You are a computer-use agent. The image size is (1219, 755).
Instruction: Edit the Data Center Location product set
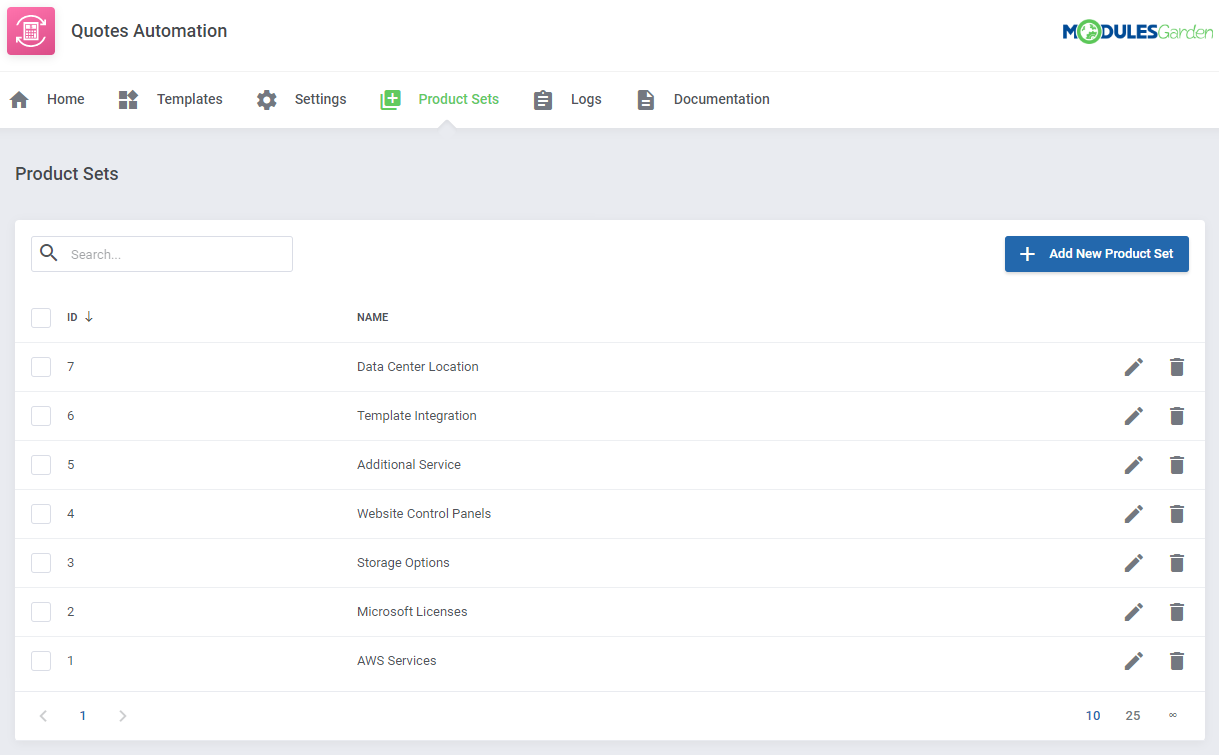pyautogui.click(x=1133, y=367)
